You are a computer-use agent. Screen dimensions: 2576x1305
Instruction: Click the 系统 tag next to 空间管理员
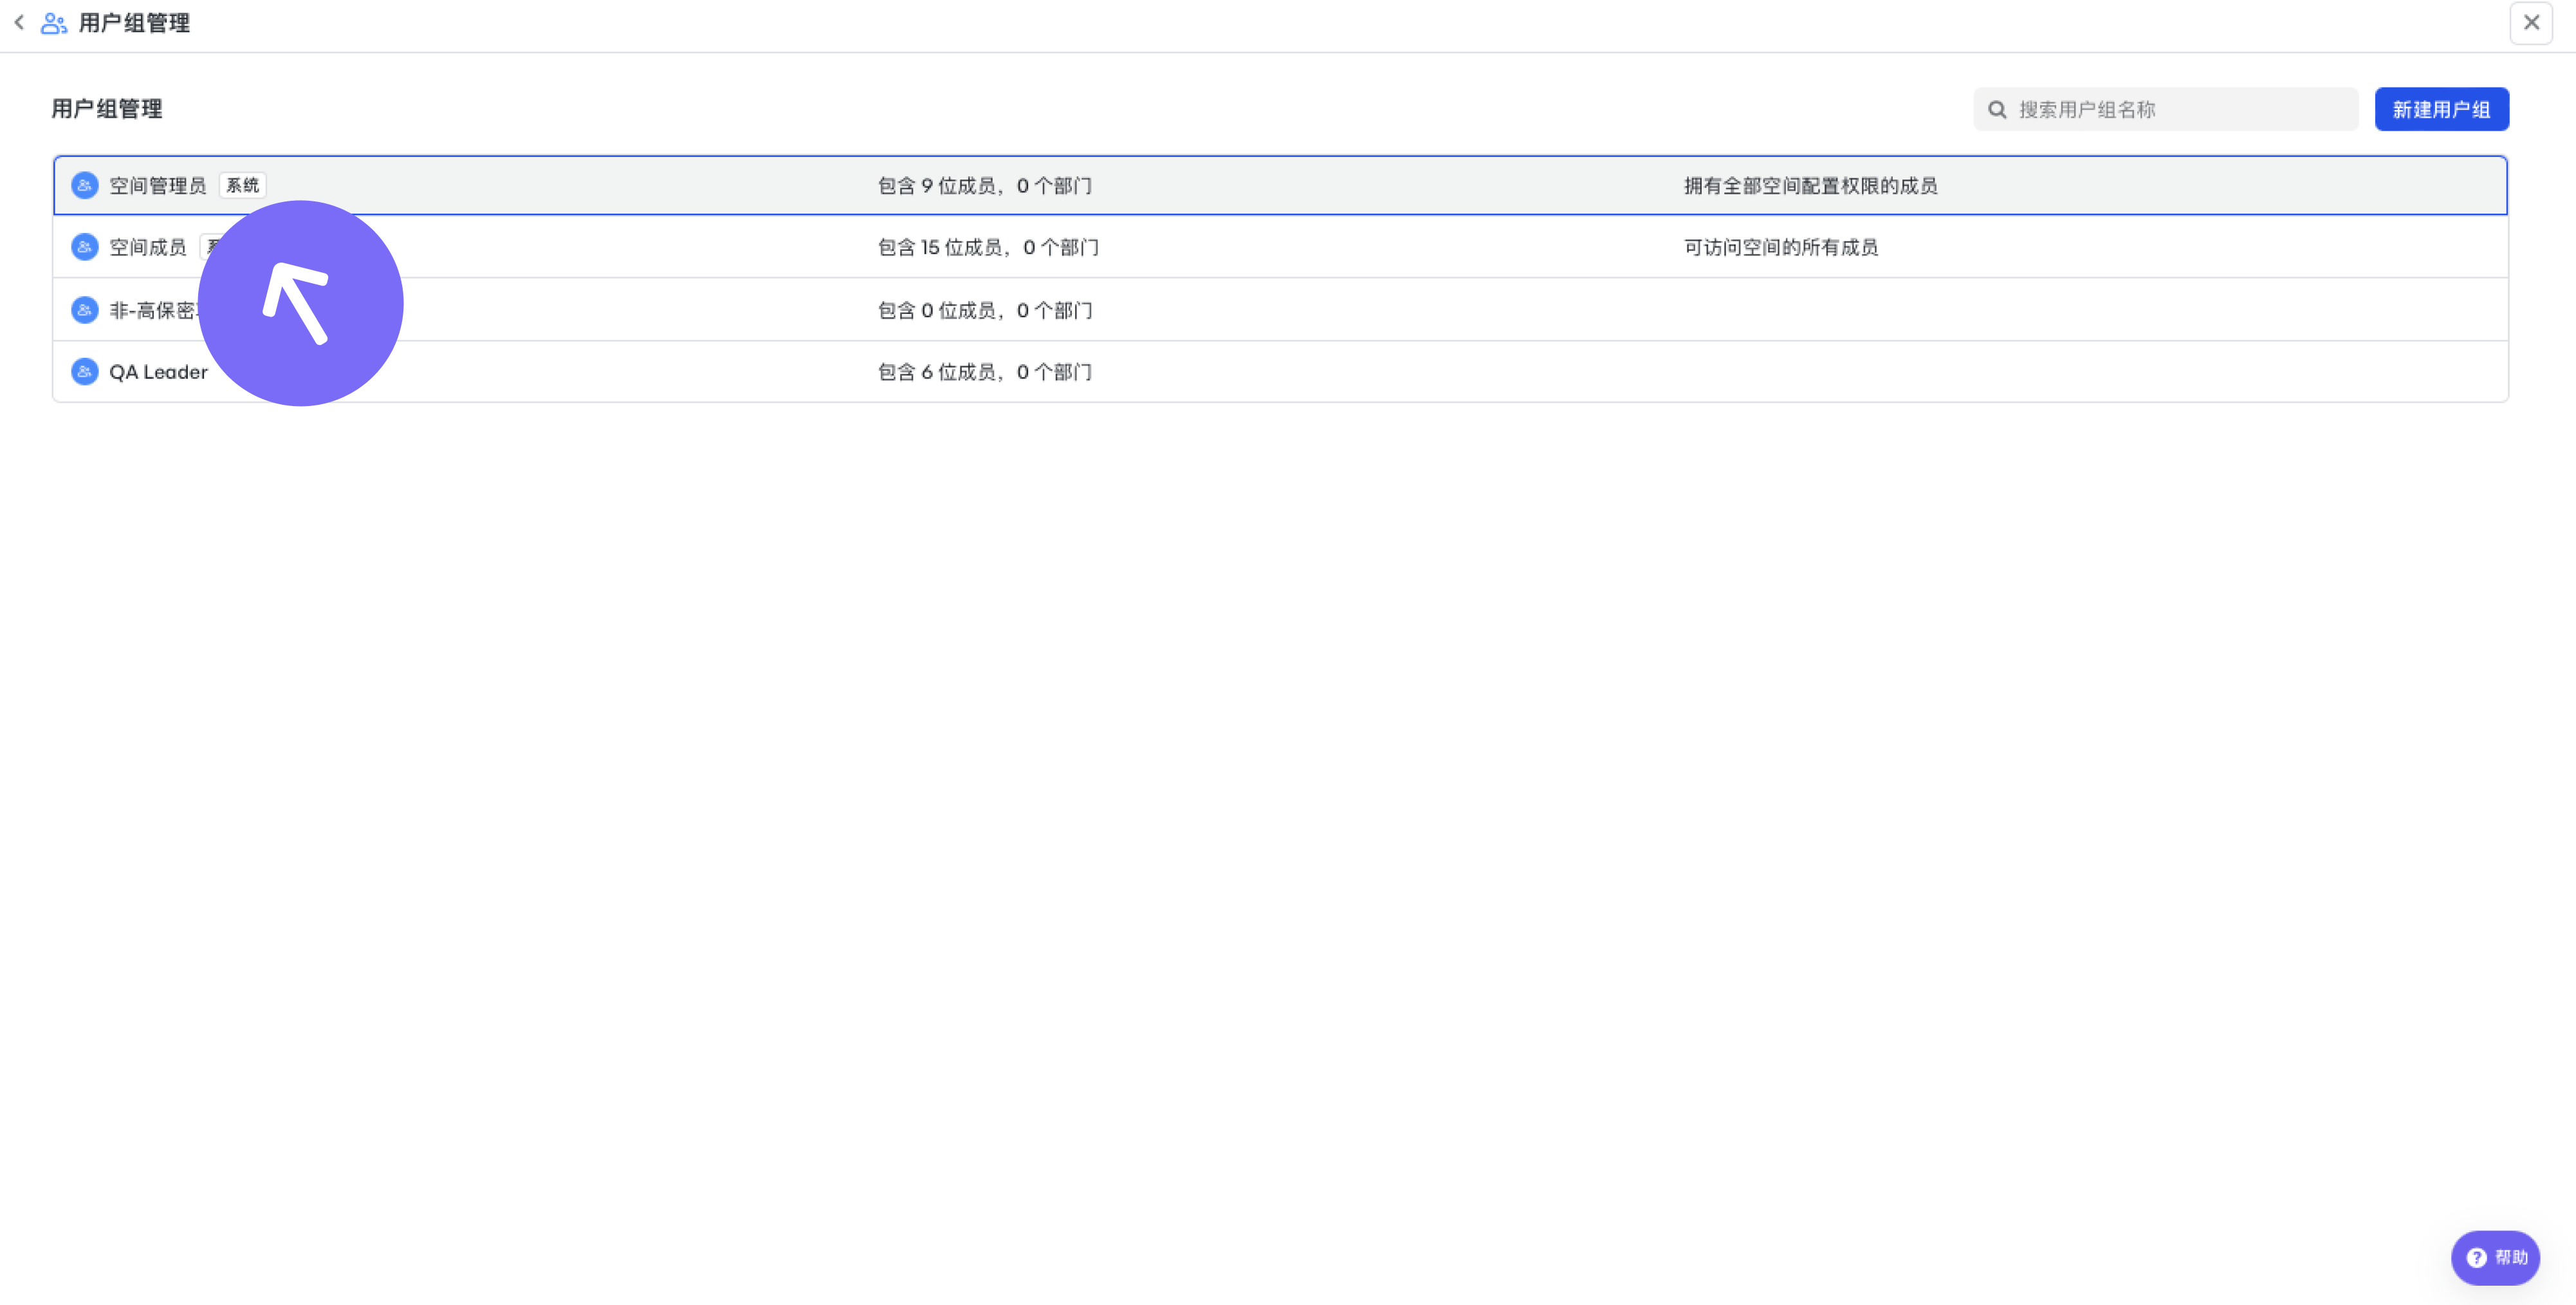(x=243, y=186)
